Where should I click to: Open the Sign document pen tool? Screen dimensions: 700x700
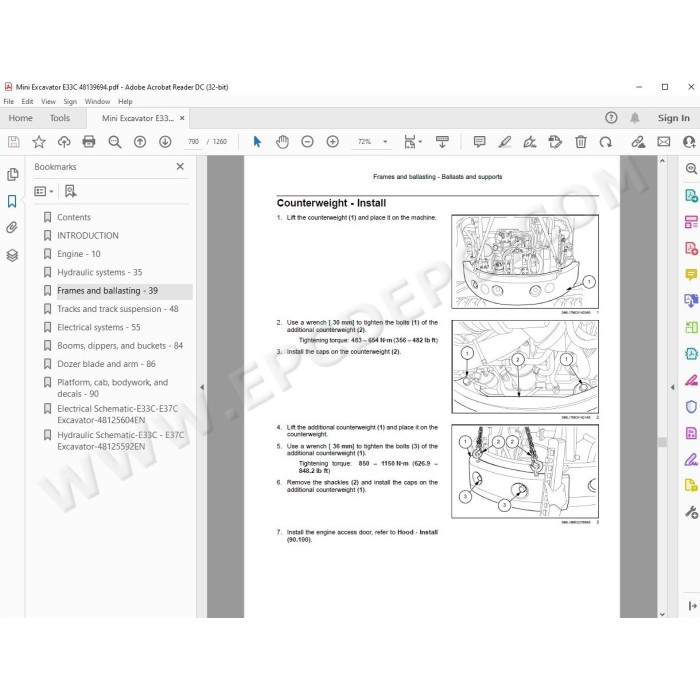(530, 142)
